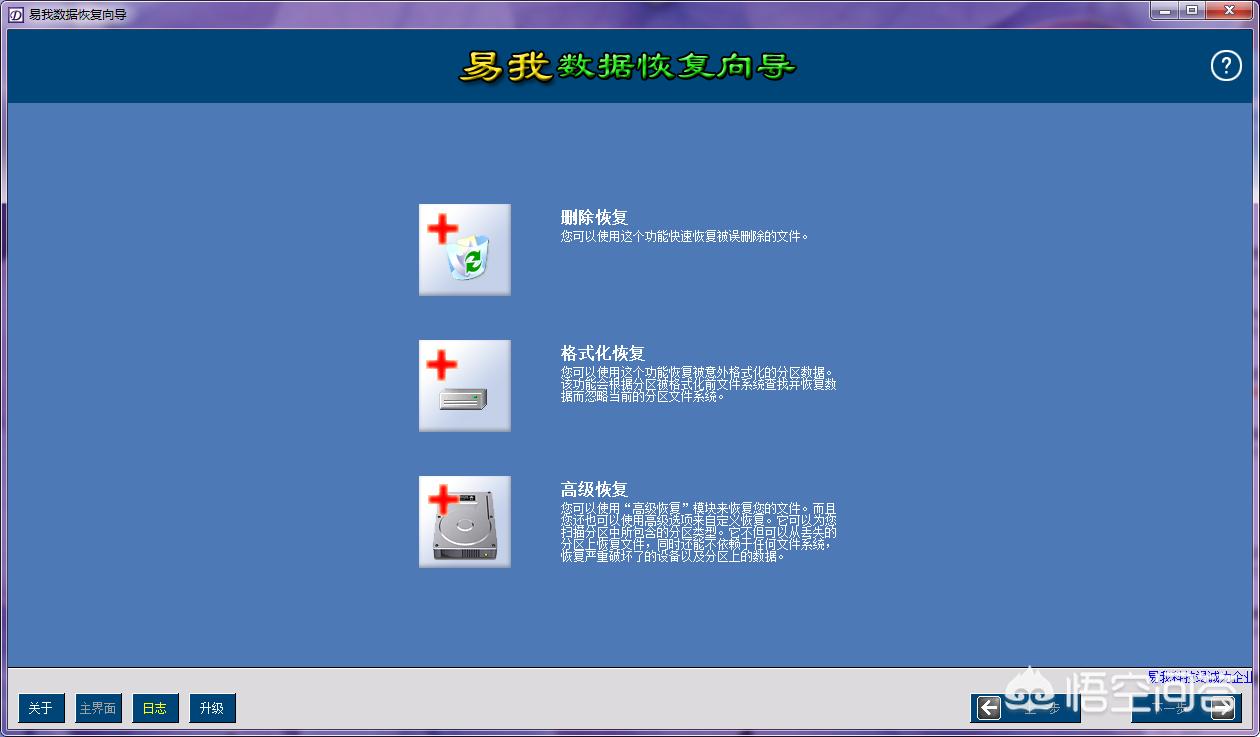Open advanced recovery via the hard disk icon
1260x737 pixels.
[x=465, y=522]
